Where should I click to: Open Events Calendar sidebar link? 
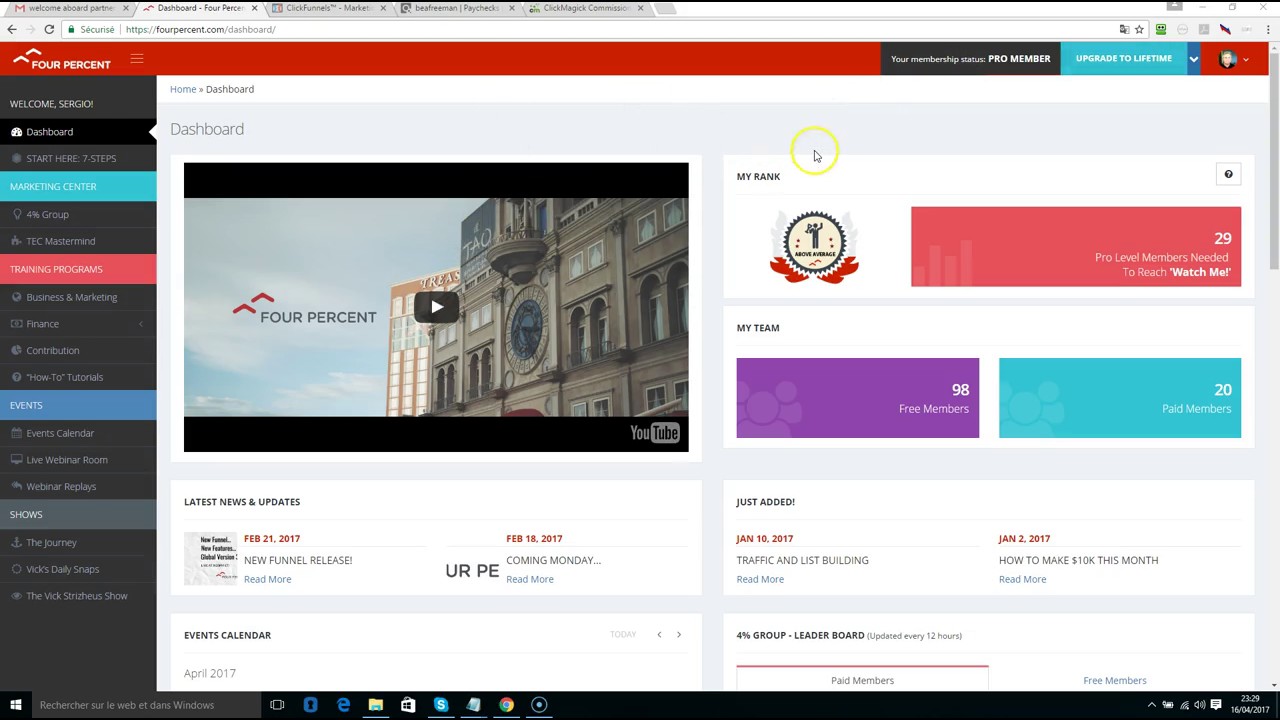click(x=78, y=433)
